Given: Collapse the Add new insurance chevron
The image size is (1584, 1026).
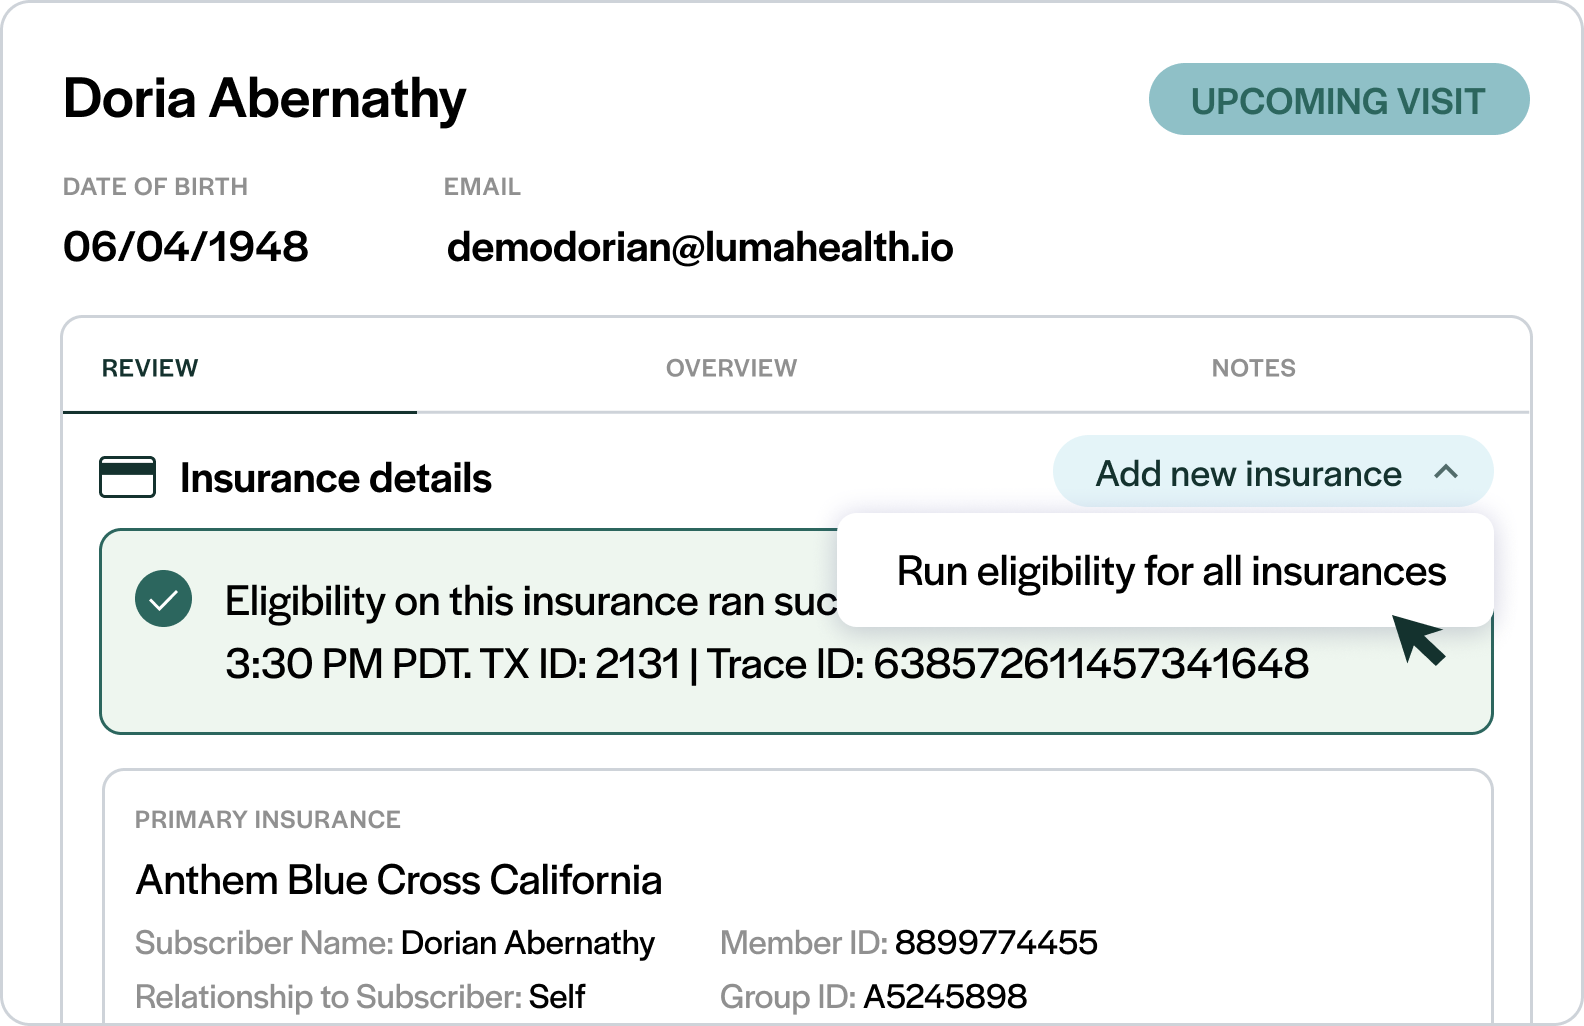Looking at the screenshot, I should (x=1445, y=472).
